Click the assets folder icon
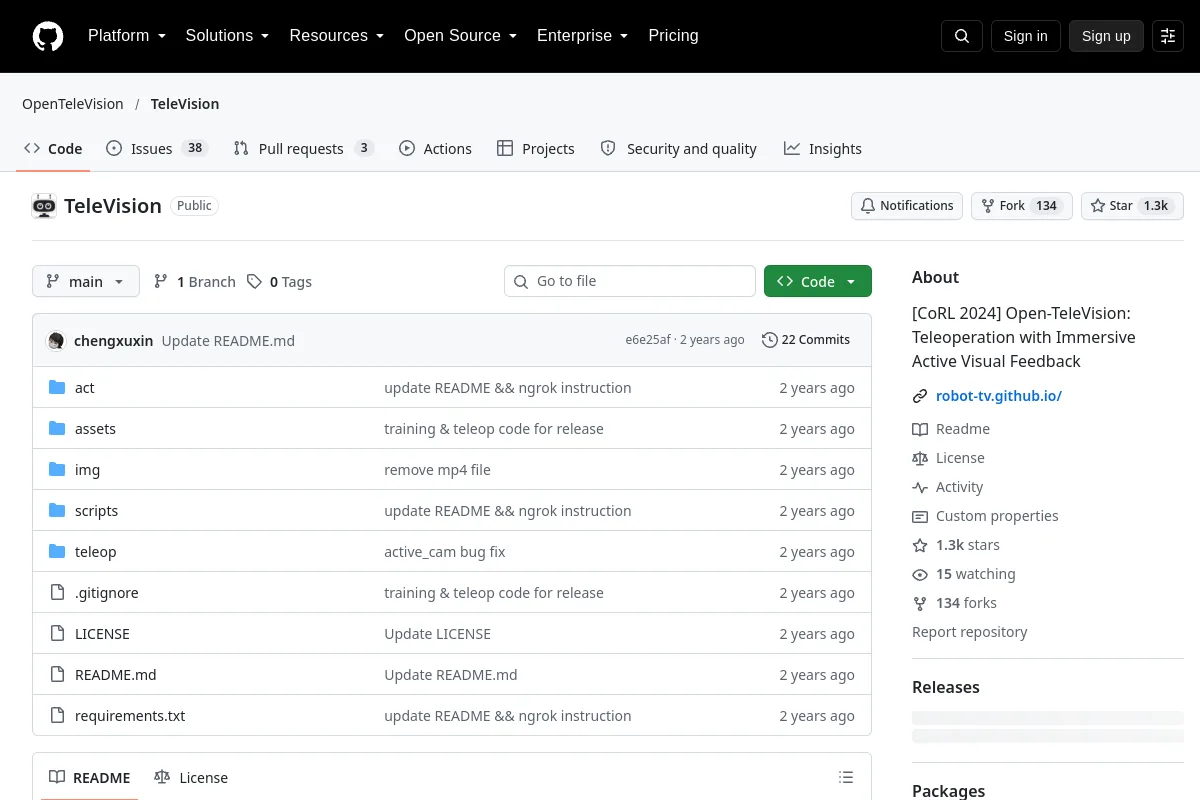Image resolution: width=1200 pixels, height=800 pixels. (x=57, y=429)
